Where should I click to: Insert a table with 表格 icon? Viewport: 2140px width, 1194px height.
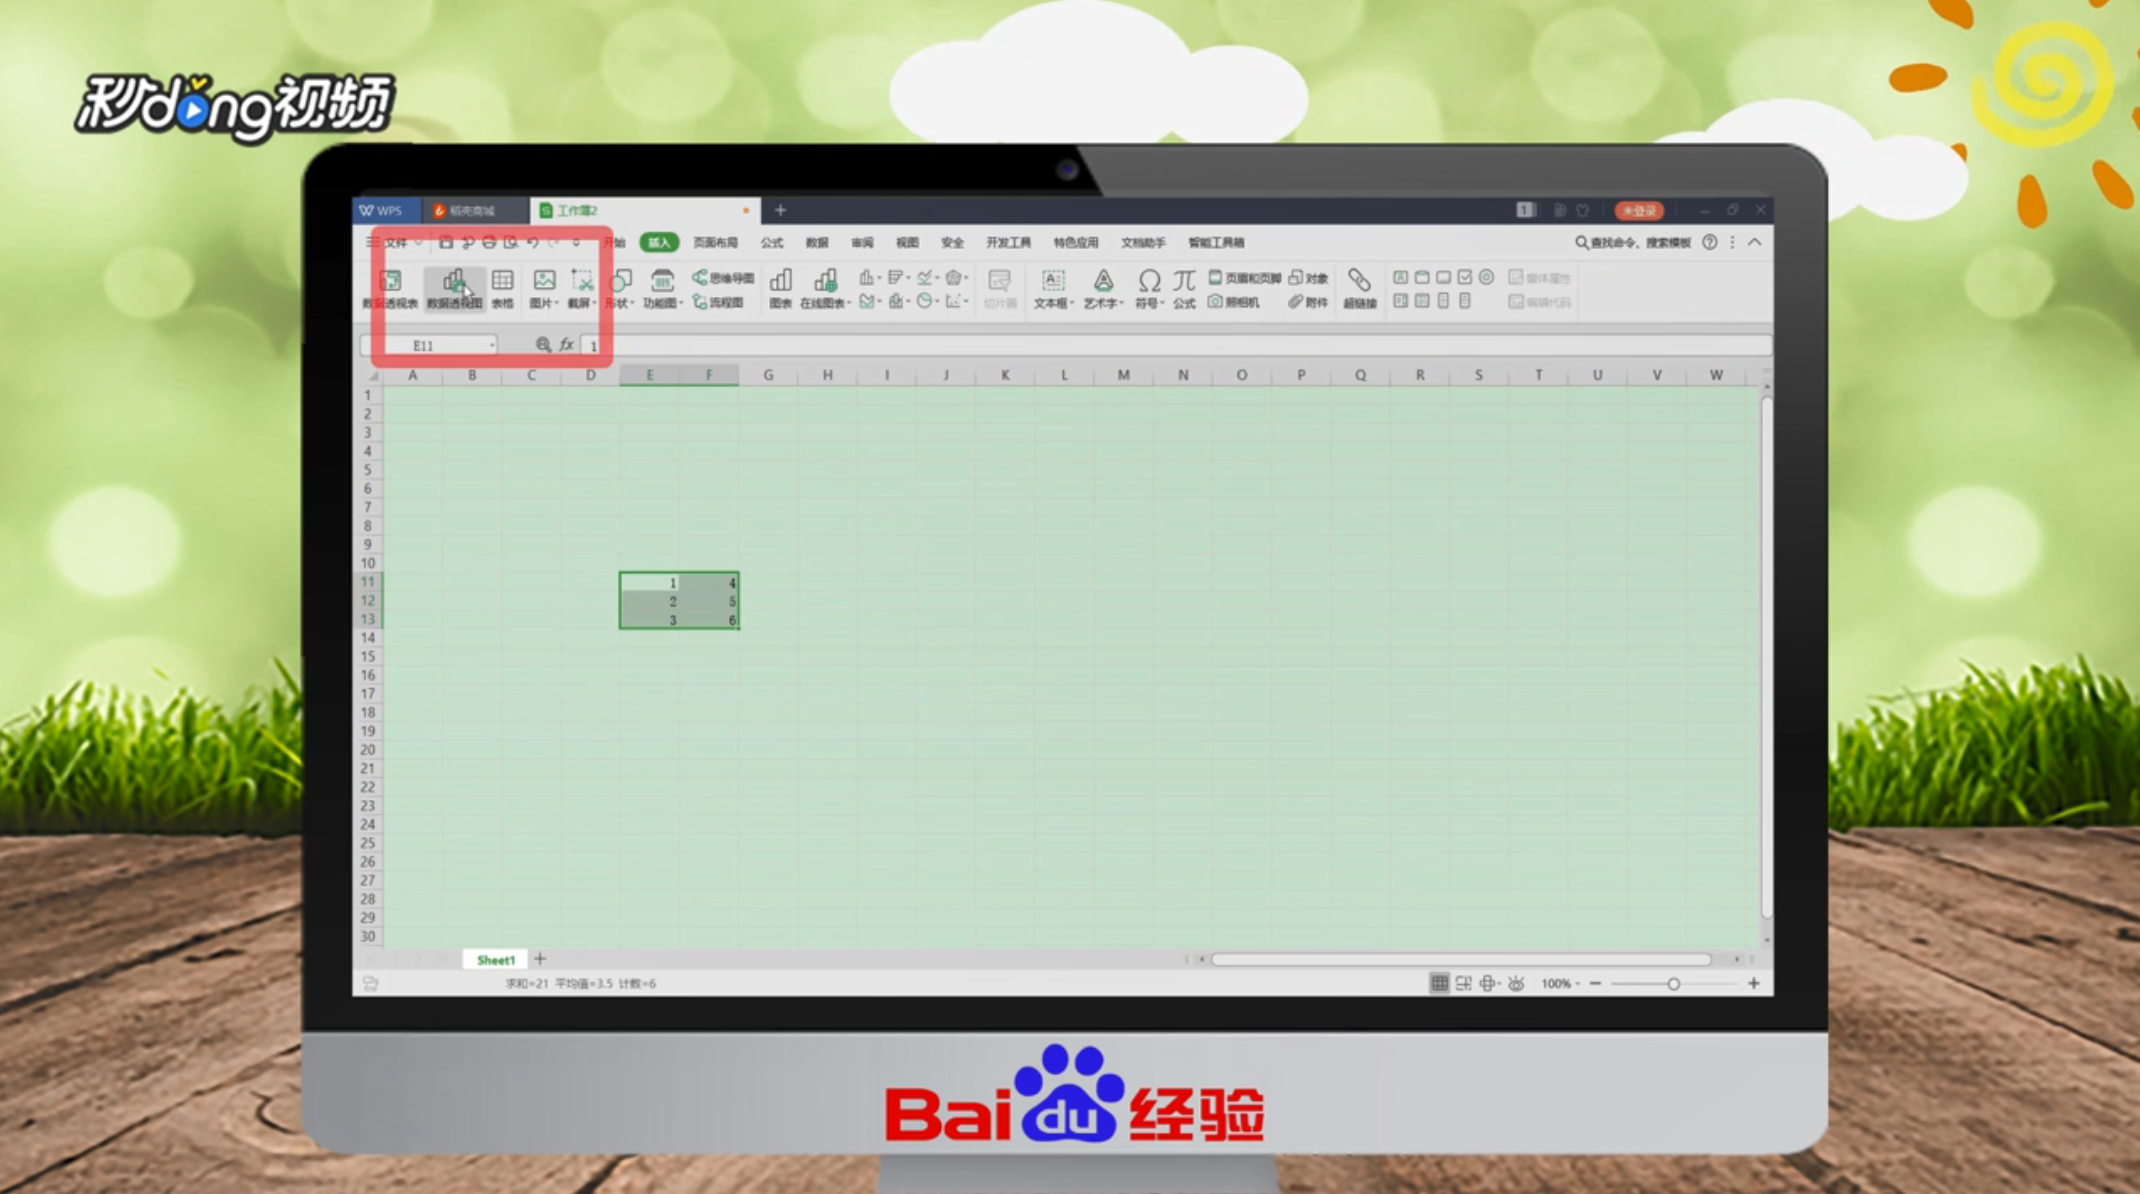(502, 287)
